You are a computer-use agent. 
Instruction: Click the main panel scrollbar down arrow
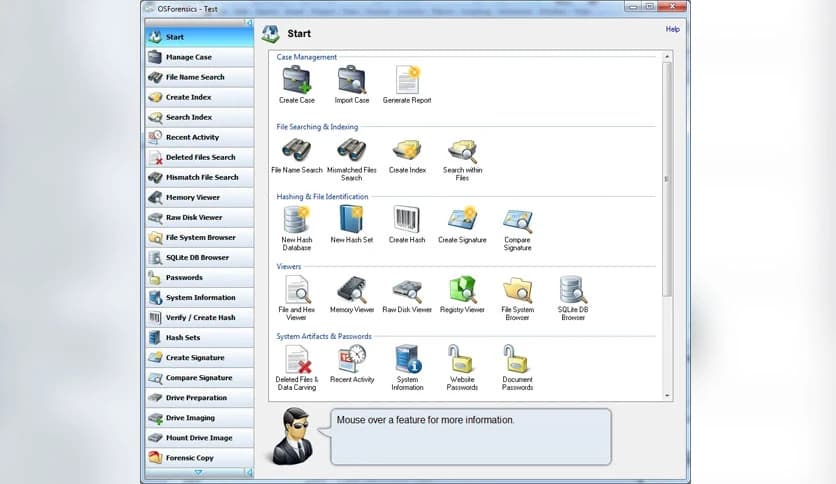(667, 396)
